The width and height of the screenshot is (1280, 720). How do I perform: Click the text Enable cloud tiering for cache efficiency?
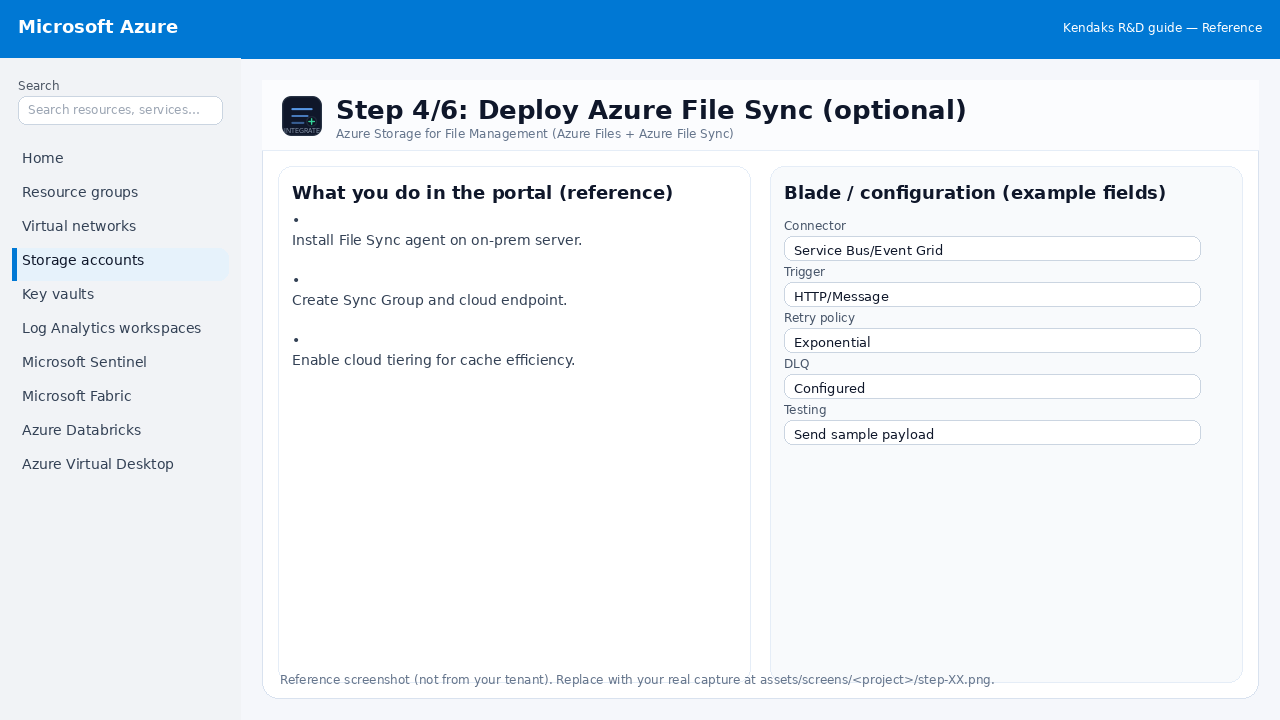click(x=433, y=360)
